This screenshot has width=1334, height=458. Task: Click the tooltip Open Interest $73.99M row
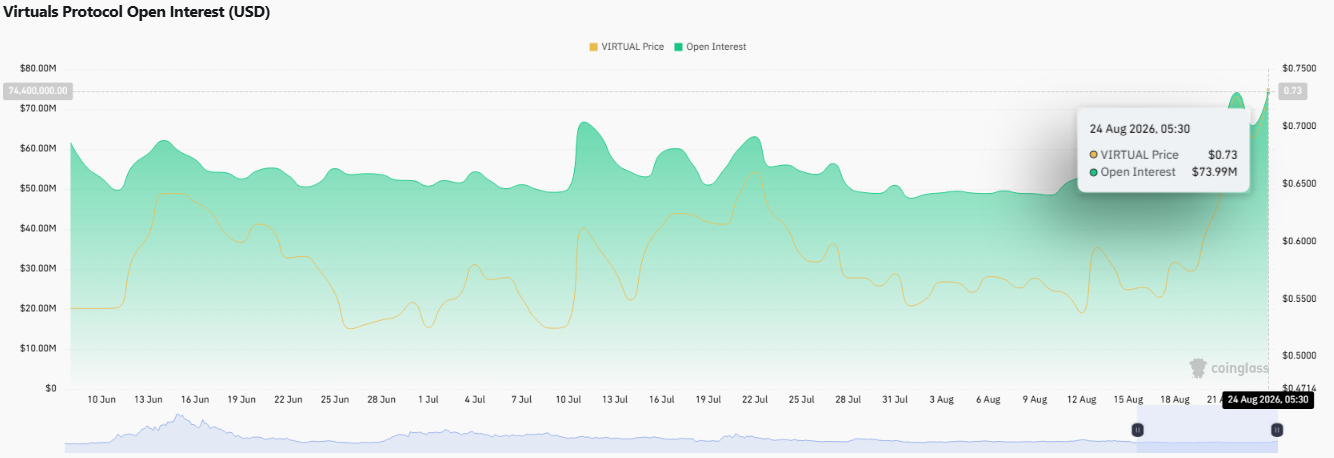(1163, 172)
